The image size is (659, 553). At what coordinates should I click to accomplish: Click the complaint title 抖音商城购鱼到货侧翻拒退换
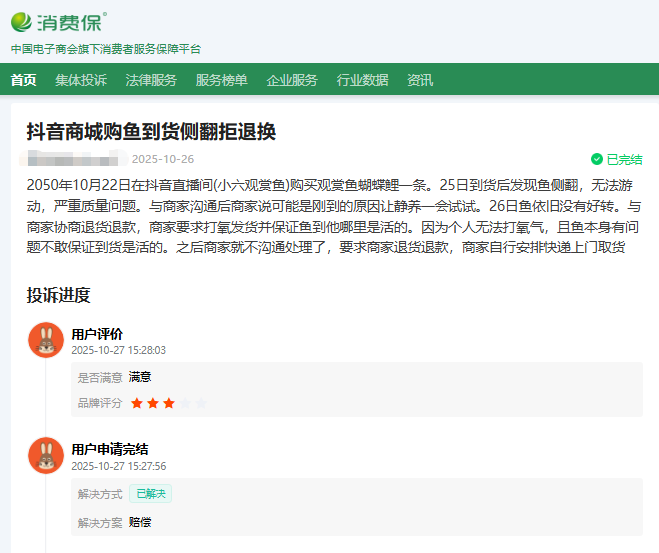(x=150, y=132)
